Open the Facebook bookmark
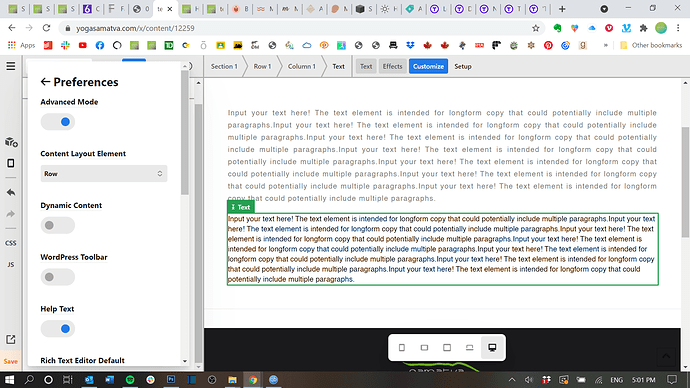 pos(100,45)
